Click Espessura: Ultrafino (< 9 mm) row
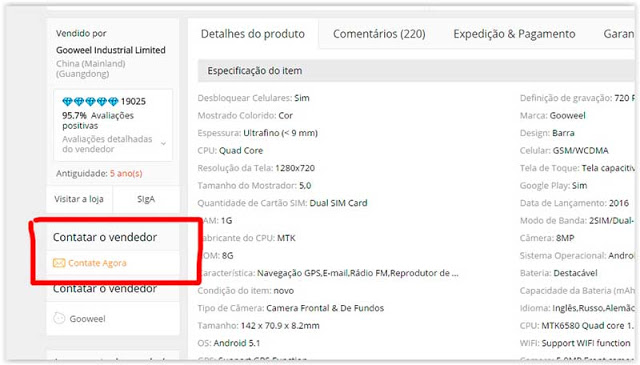Viewport: 640px width, 365px height. tap(258, 133)
